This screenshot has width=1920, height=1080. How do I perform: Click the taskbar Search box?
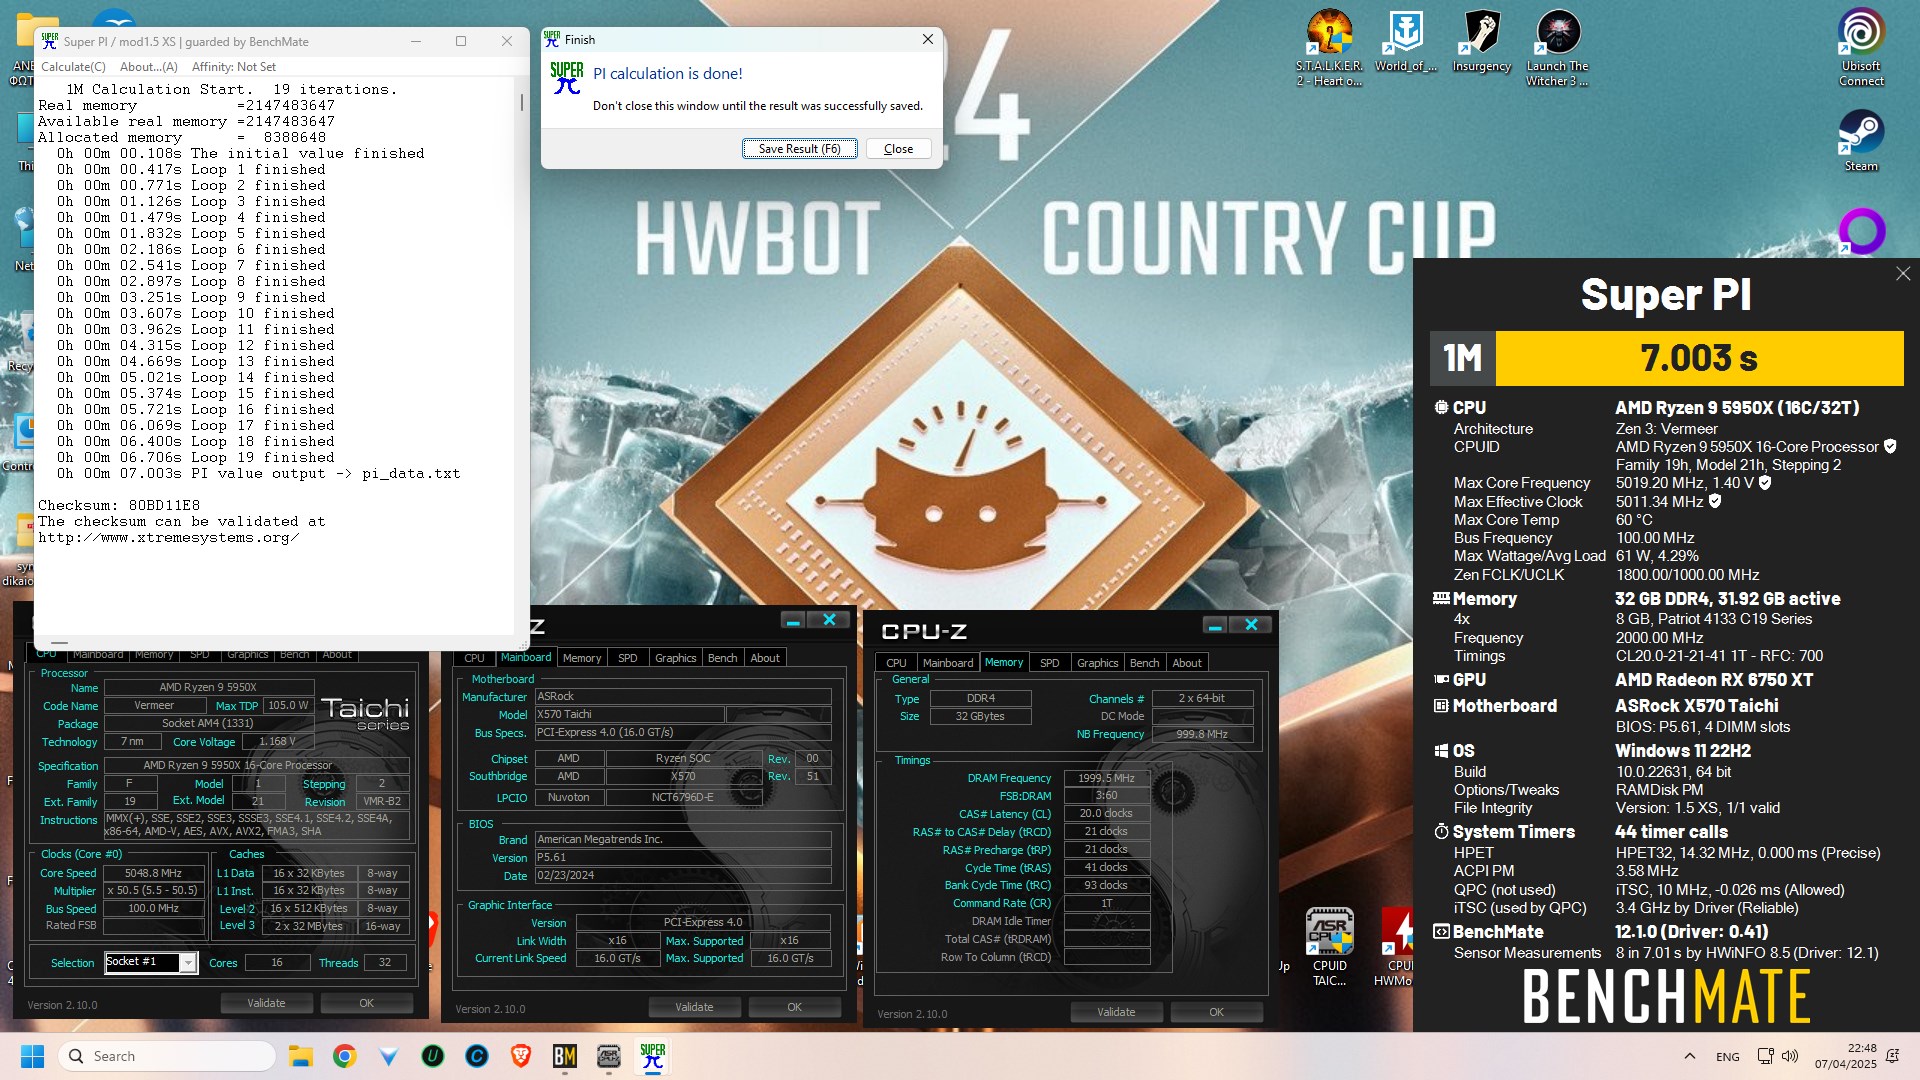[167, 1056]
